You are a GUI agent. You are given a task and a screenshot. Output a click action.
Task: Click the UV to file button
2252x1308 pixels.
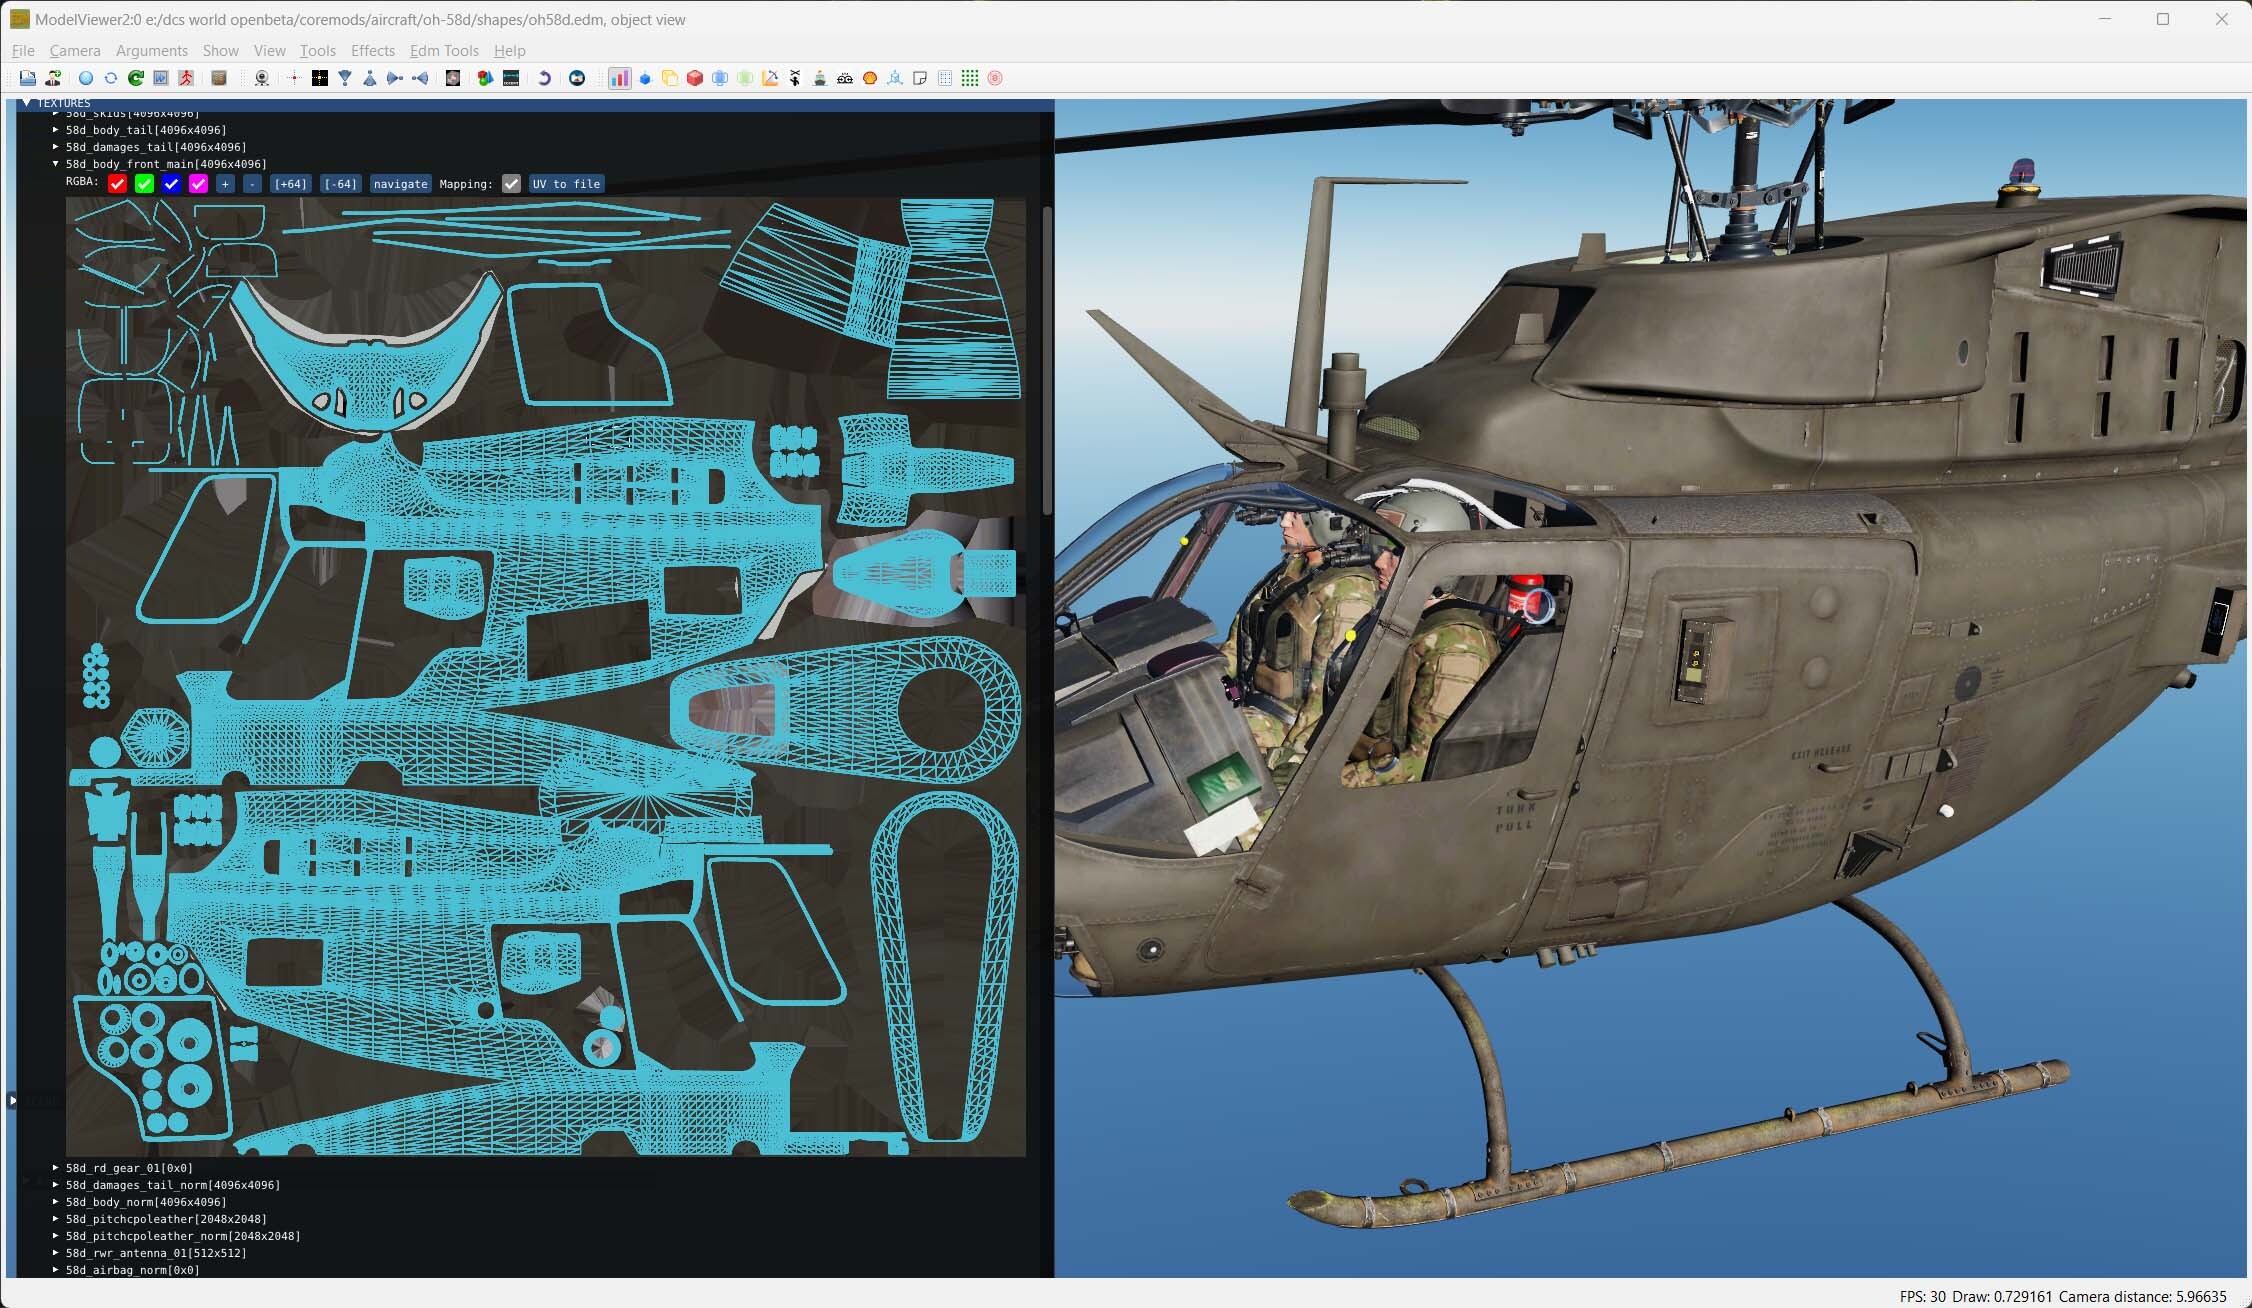566,184
